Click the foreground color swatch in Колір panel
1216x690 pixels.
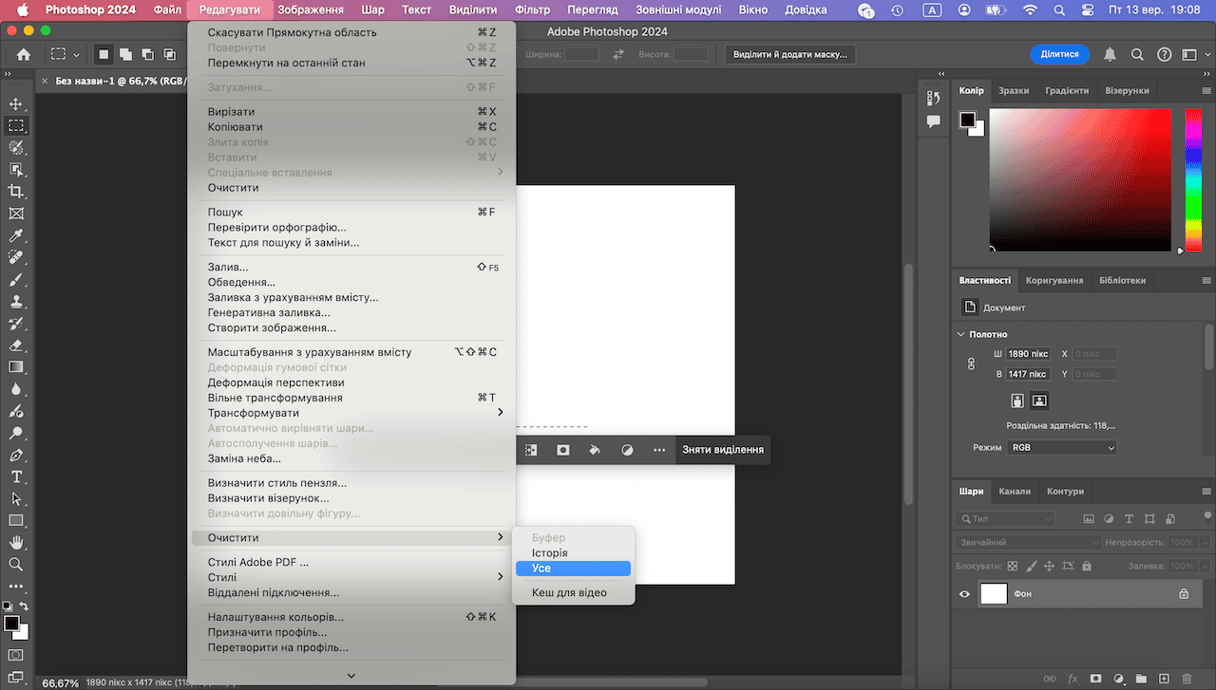pyautogui.click(x=967, y=119)
